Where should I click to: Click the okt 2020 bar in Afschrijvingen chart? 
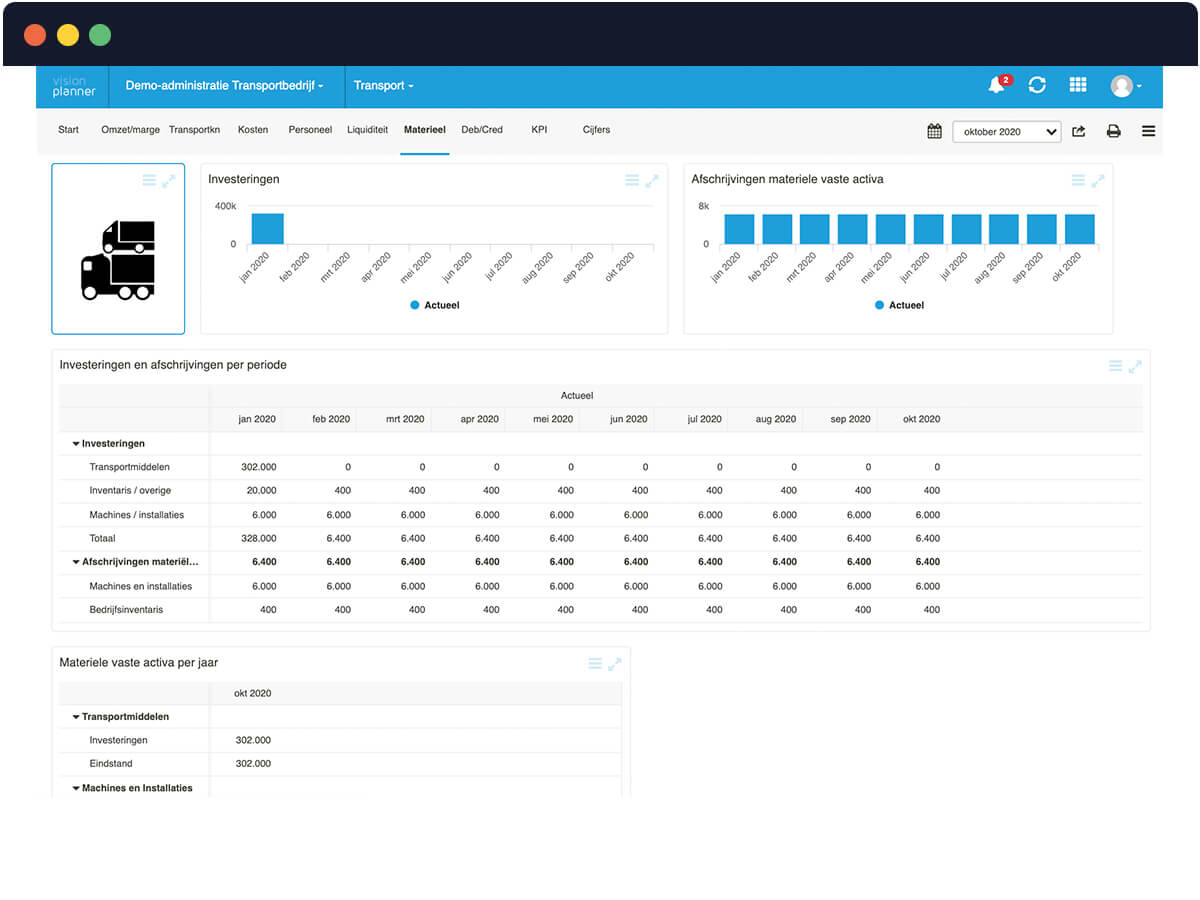click(x=1079, y=229)
